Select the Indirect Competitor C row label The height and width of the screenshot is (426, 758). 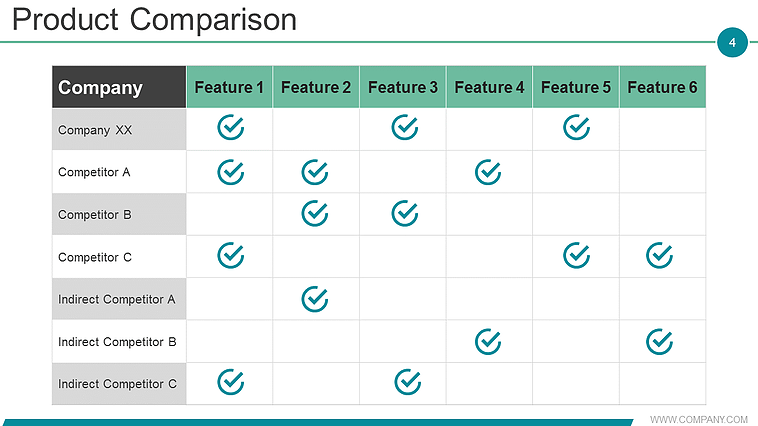(119, 384)
